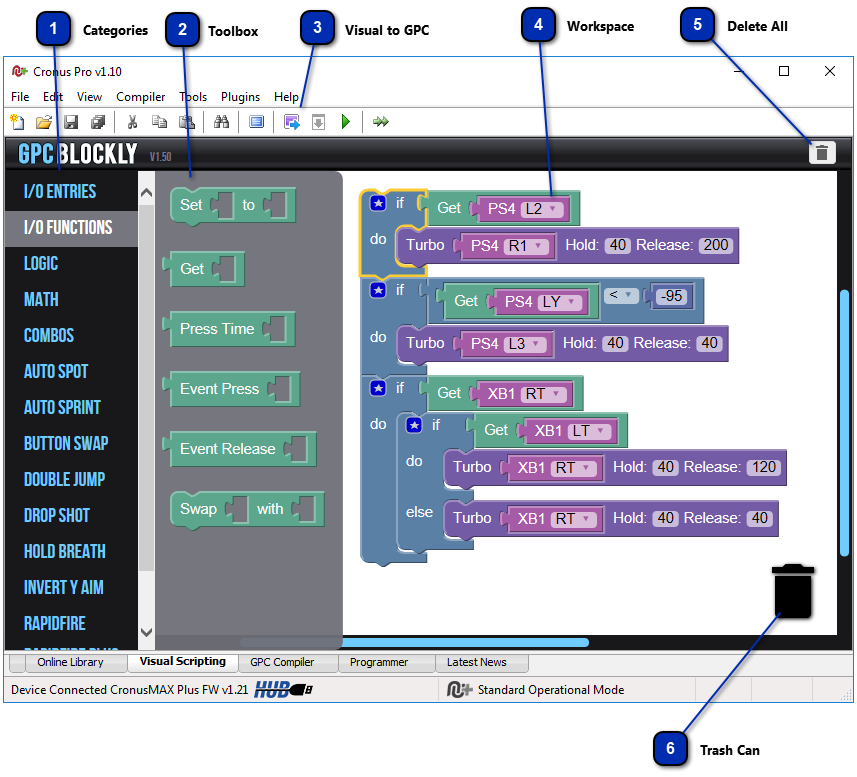Click the Save toolbar icon

[x=71, y=122]
